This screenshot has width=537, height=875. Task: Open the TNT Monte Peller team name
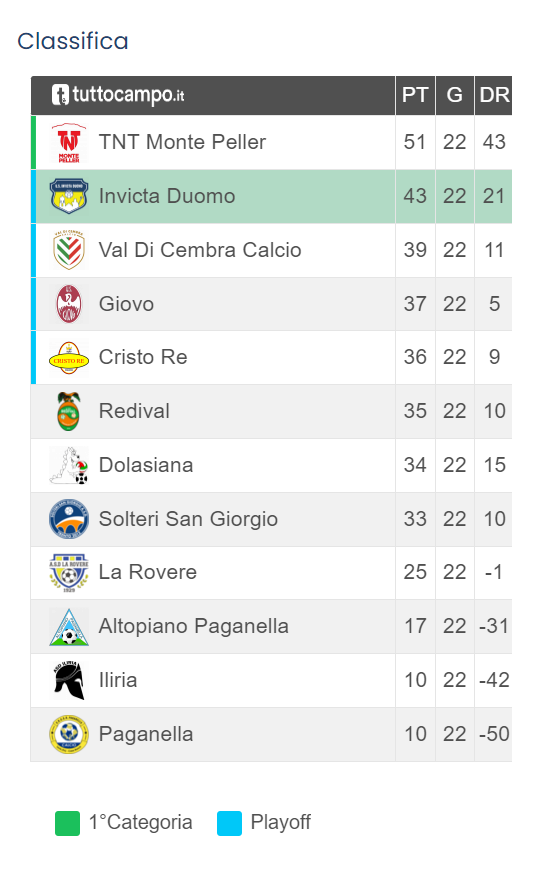(x=182, y=142)
